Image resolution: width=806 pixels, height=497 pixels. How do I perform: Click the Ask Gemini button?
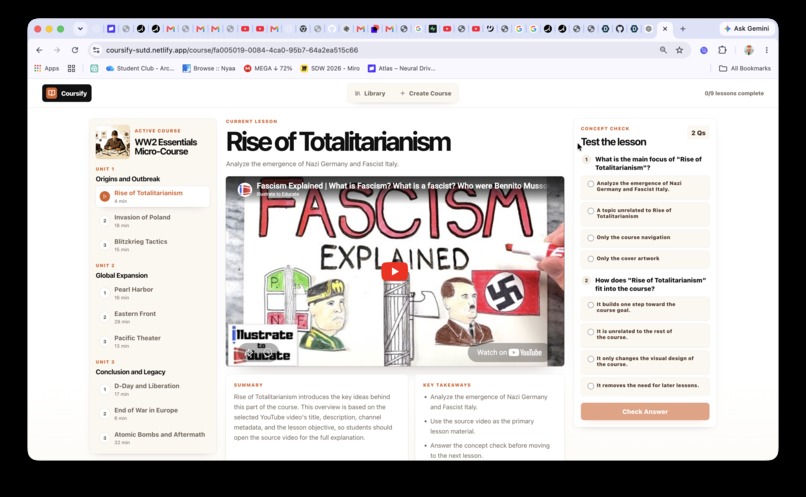click(747, 29)
